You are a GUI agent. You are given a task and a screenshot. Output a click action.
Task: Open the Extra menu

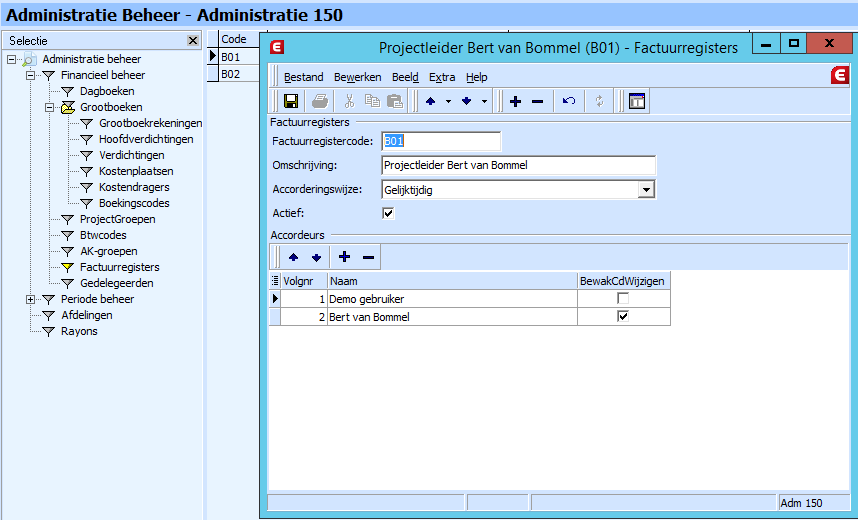442,77
